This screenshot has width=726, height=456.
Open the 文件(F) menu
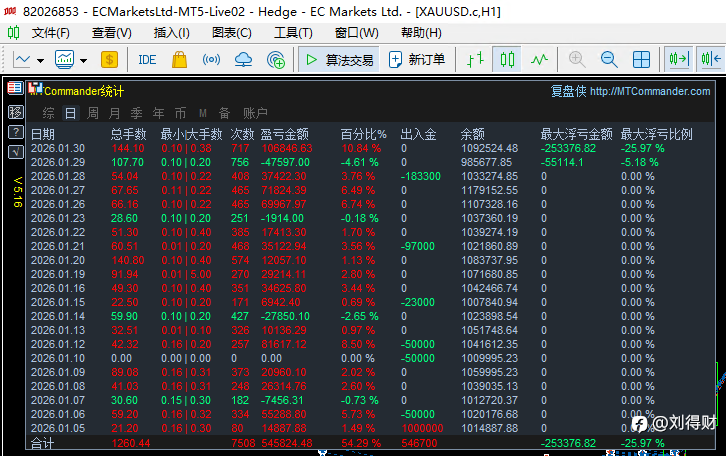point(50,33)
